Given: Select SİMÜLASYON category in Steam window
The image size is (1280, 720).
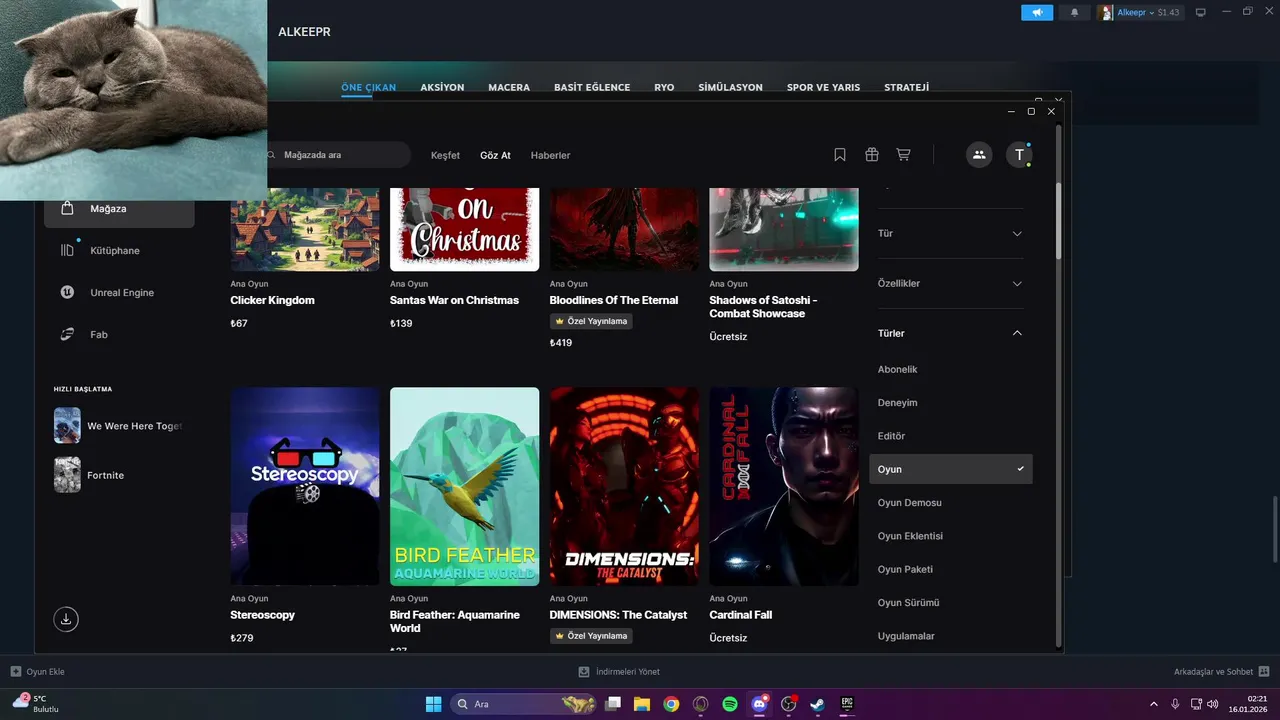Looking at the screenshot, I should click(x=730, y=87).
